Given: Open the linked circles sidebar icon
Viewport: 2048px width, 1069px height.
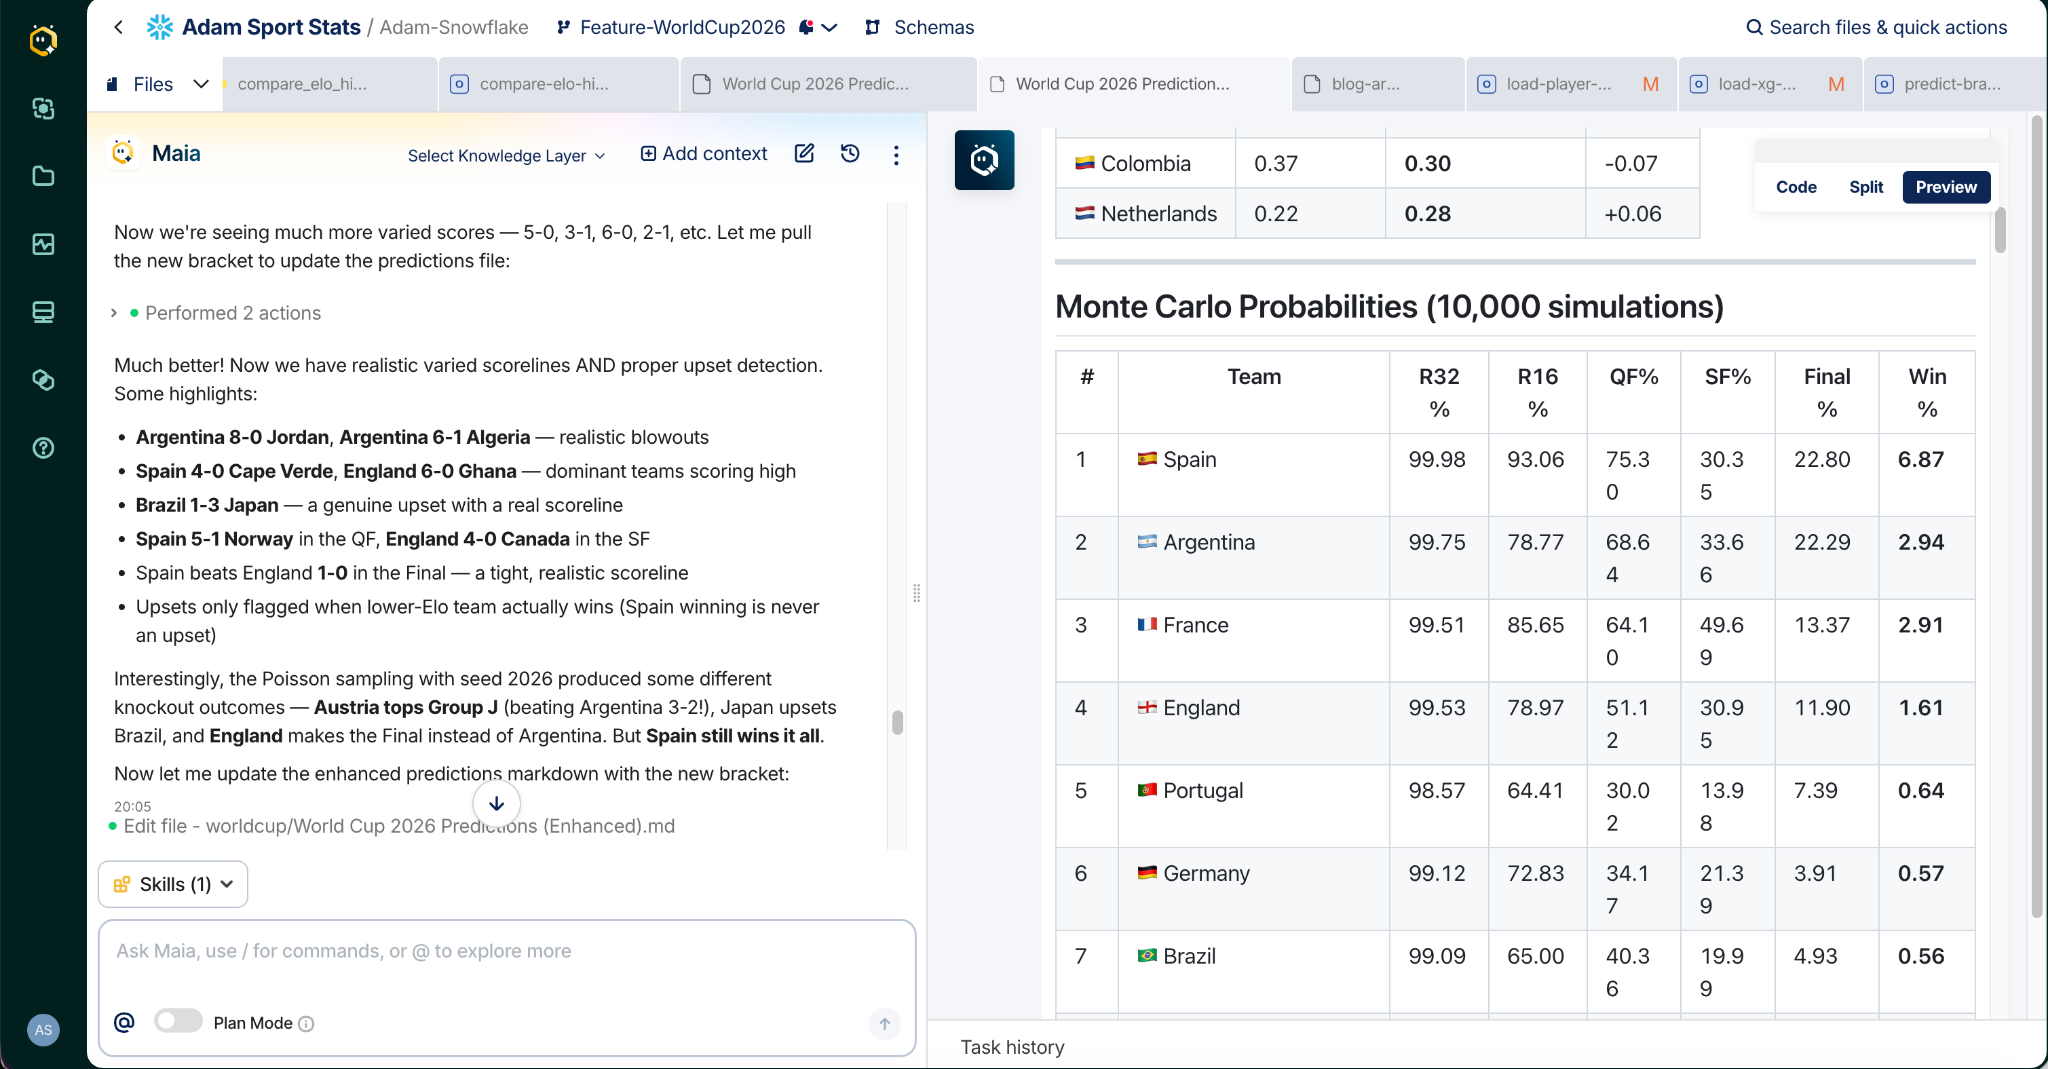Looking at the screenshot, I should tap(43, 380).
